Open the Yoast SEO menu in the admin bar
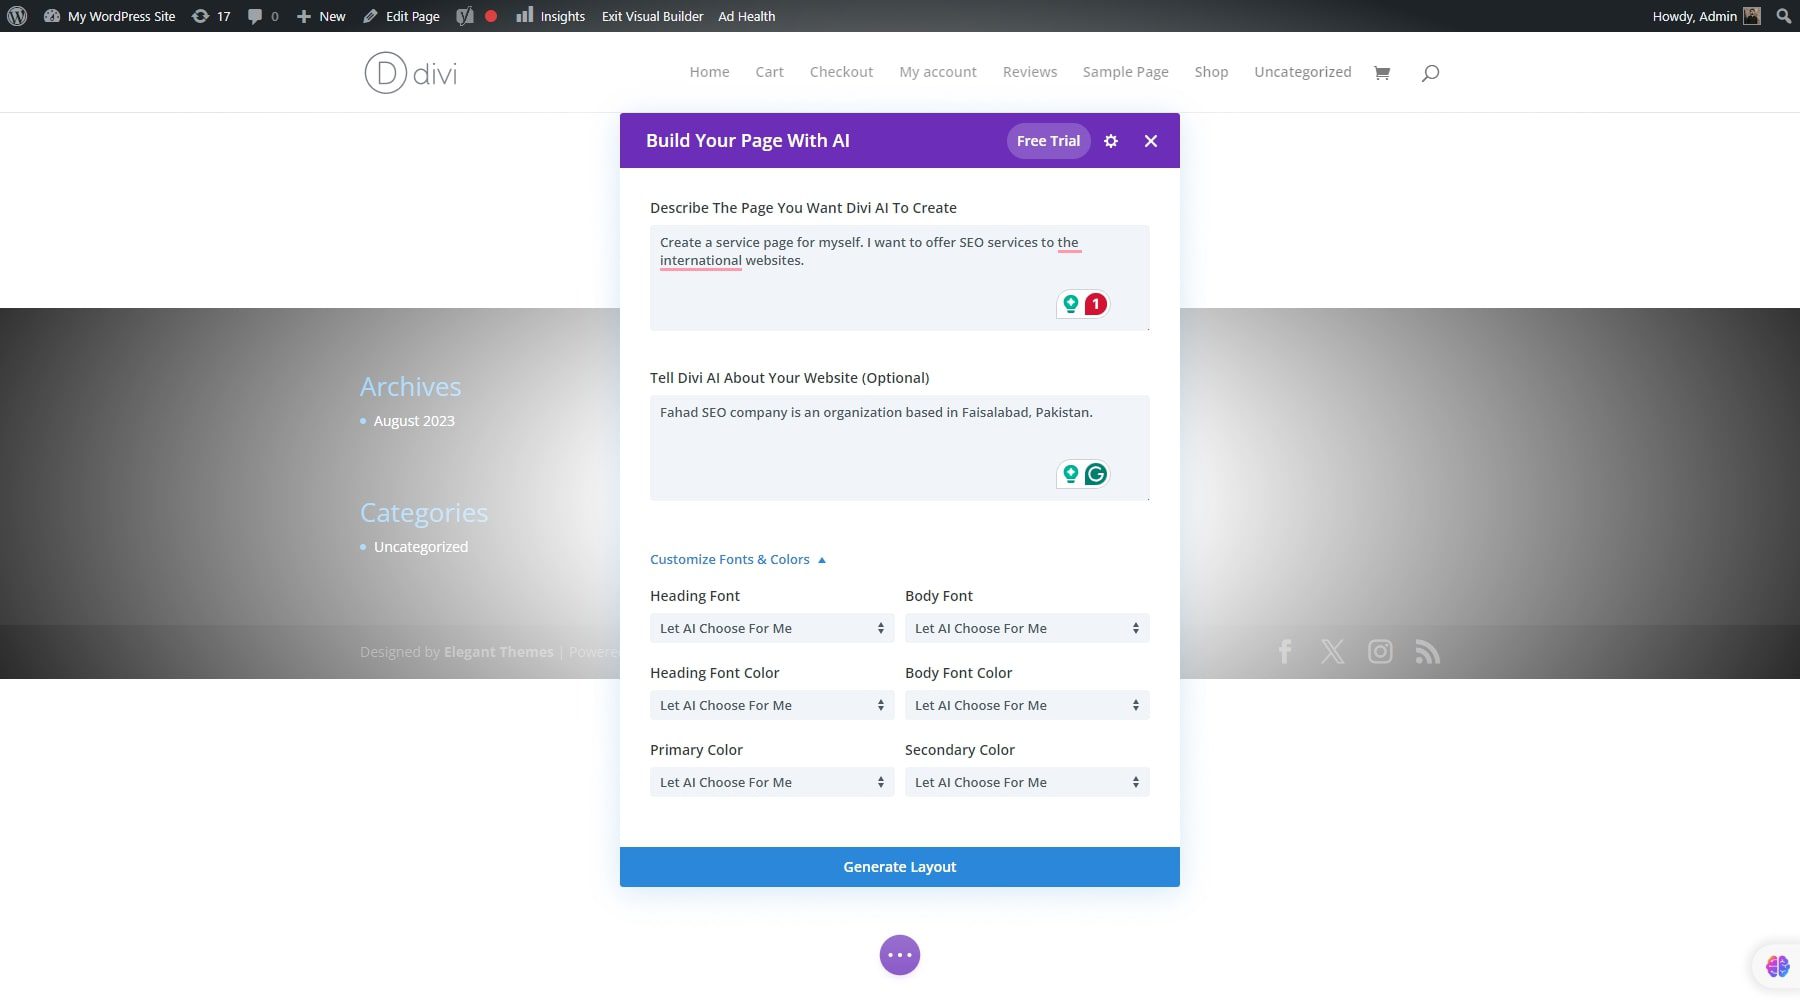This screenshot has height=1000, width=1800. pos(464,16)
